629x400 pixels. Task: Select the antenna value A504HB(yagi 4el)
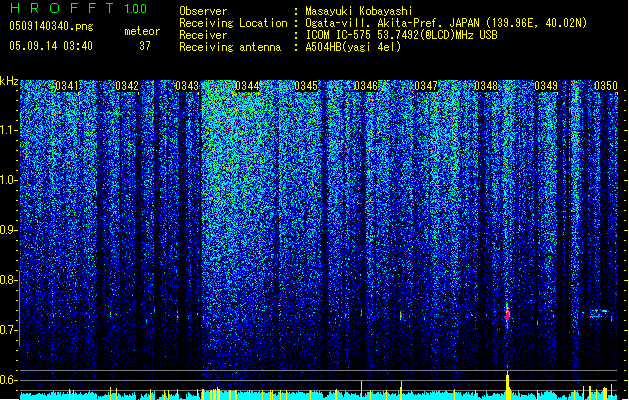tap(353, 47)
